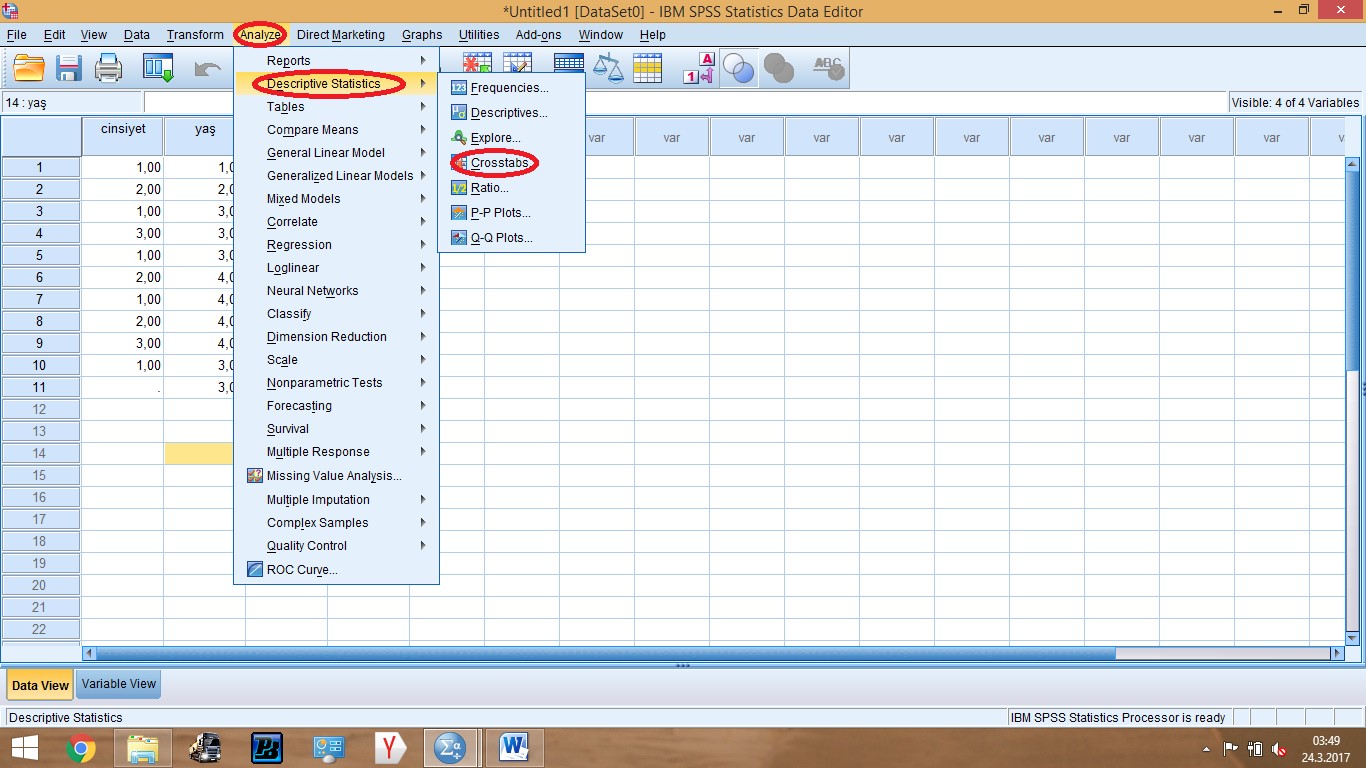Open the ROC Curve menu item

(x=336, y=570)
